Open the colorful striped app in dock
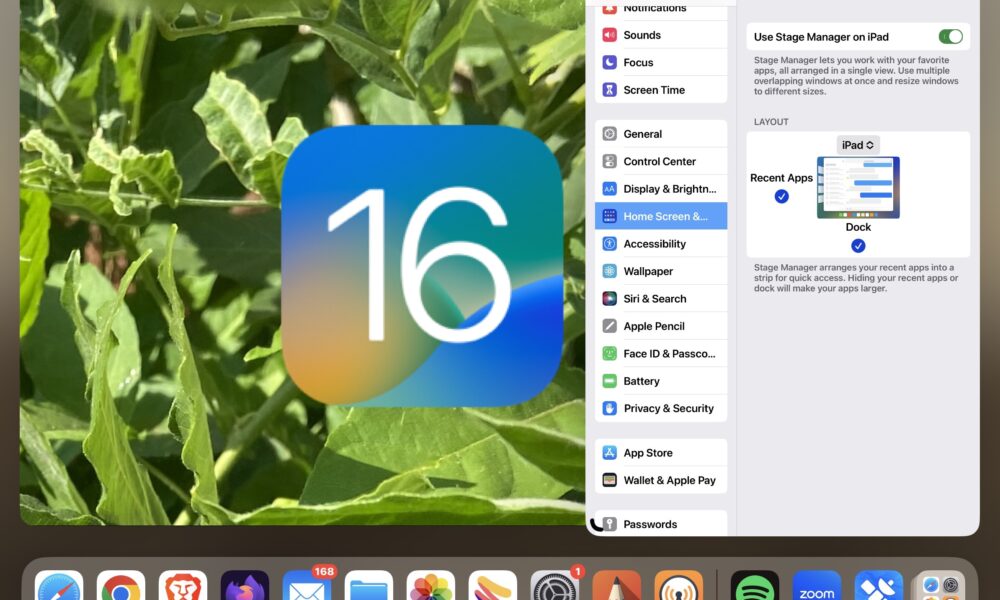Viewport: 1000px width, 600px height. [492, 587]
